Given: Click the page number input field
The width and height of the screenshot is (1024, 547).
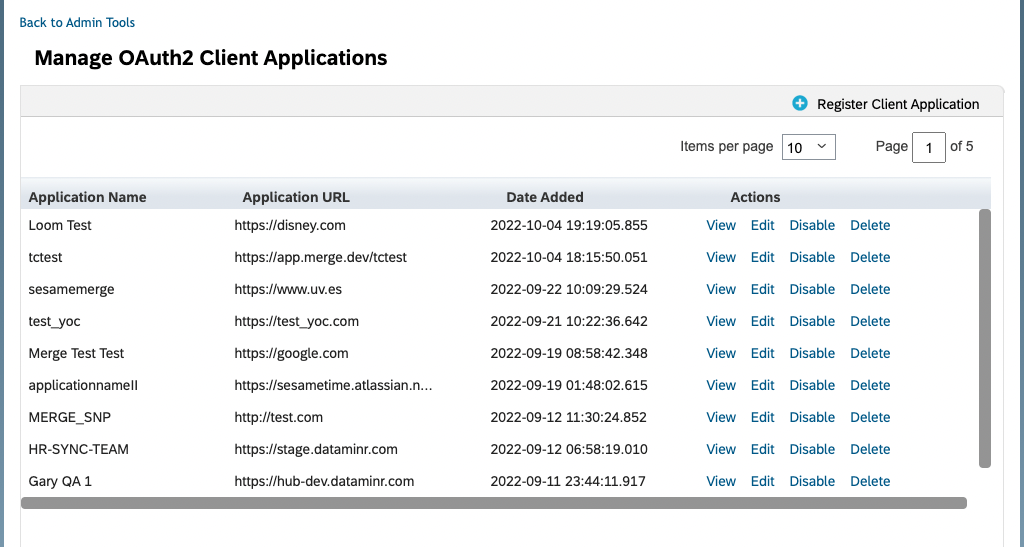Looking at the screenshot, I should (x=928, y=148).
